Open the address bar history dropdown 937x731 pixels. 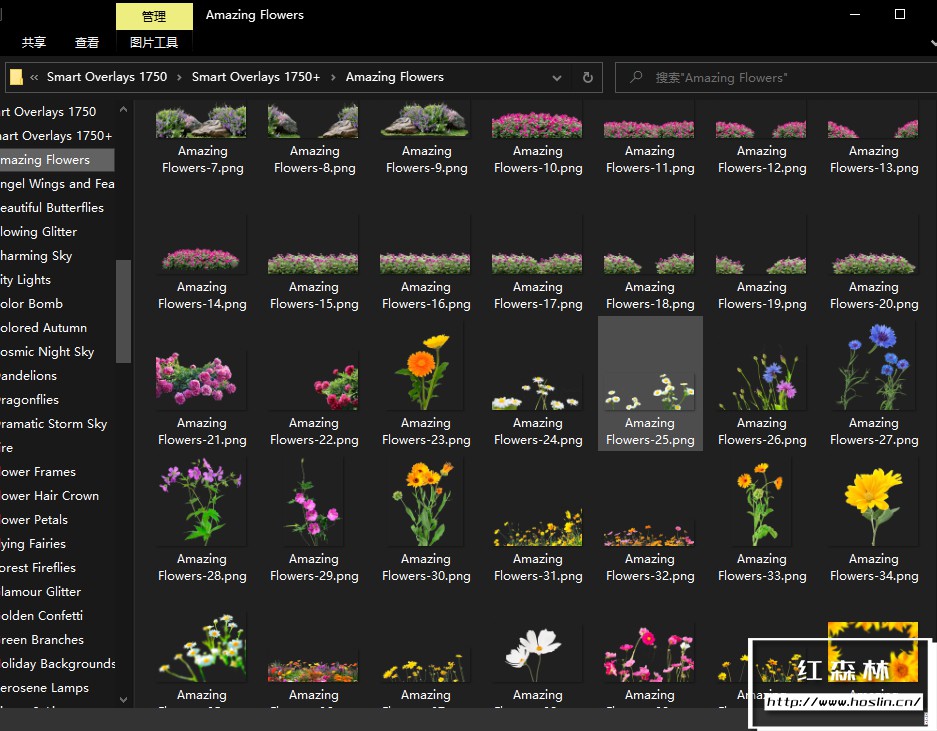[556, 78]
